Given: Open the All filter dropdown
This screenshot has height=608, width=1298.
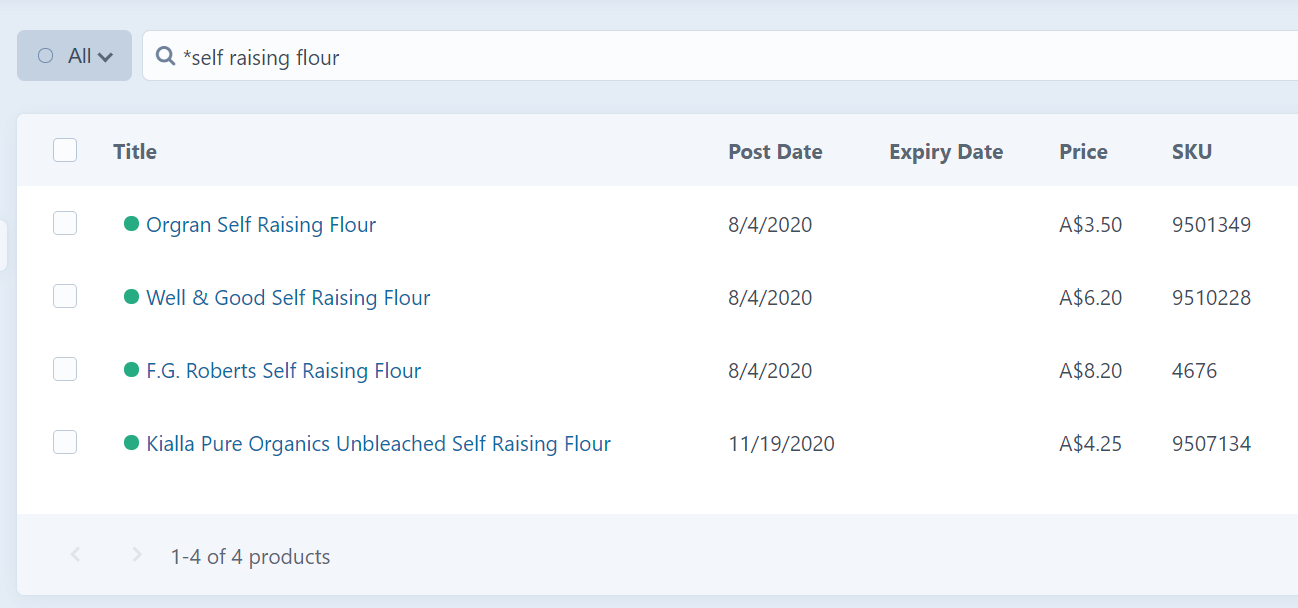Looking at the screenshot, I should [x=74, y=55].
